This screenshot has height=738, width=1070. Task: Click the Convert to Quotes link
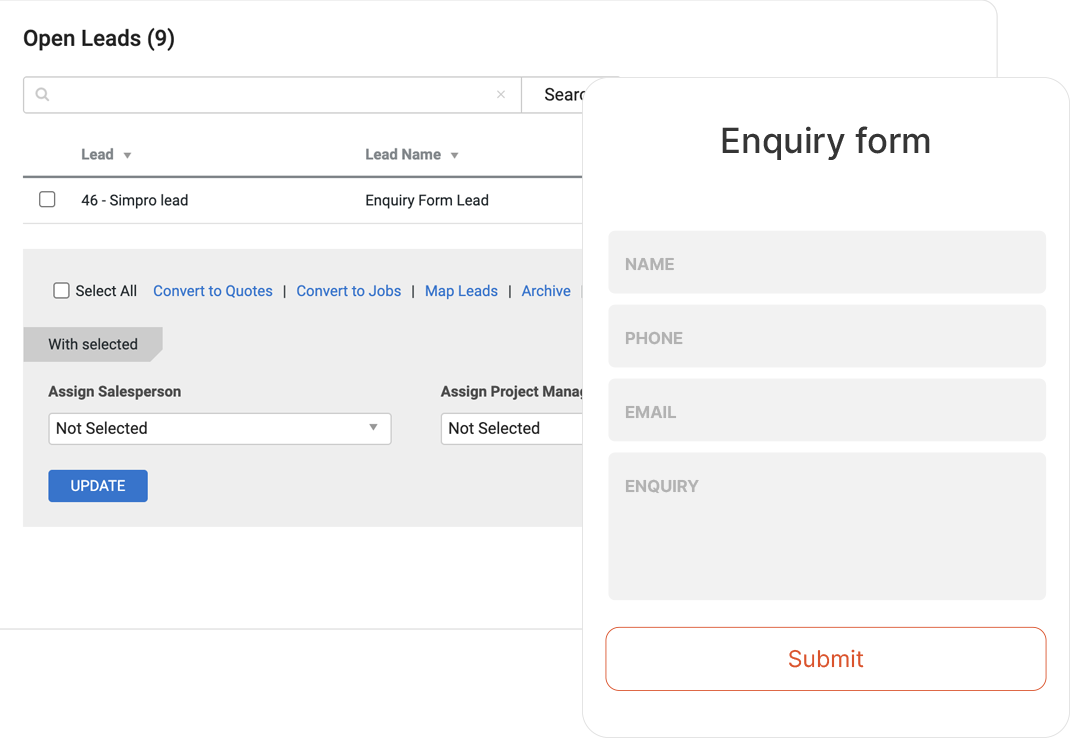[213, 291]
